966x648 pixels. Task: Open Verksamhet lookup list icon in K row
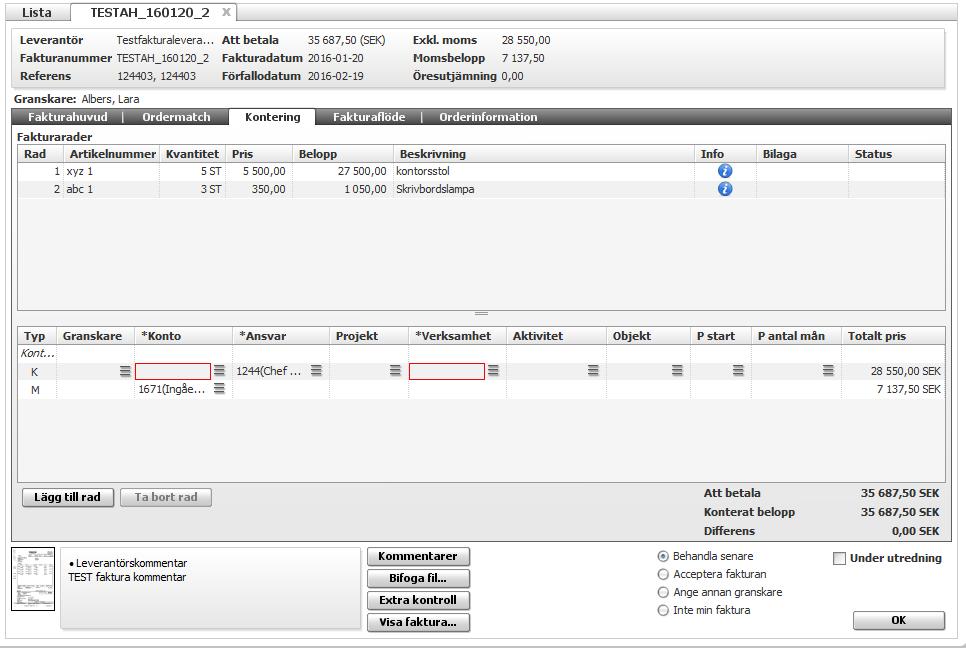pyautogui.click(x=493, y=371)
